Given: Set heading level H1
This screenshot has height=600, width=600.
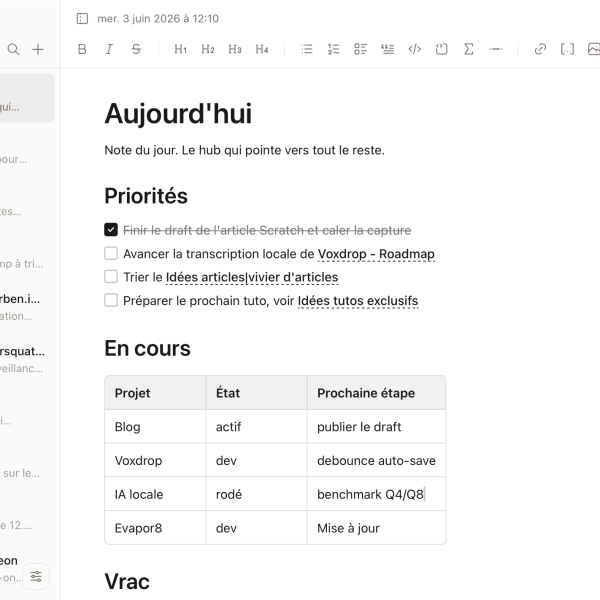Looking at the screenshot, I should (x=180, y=49).
